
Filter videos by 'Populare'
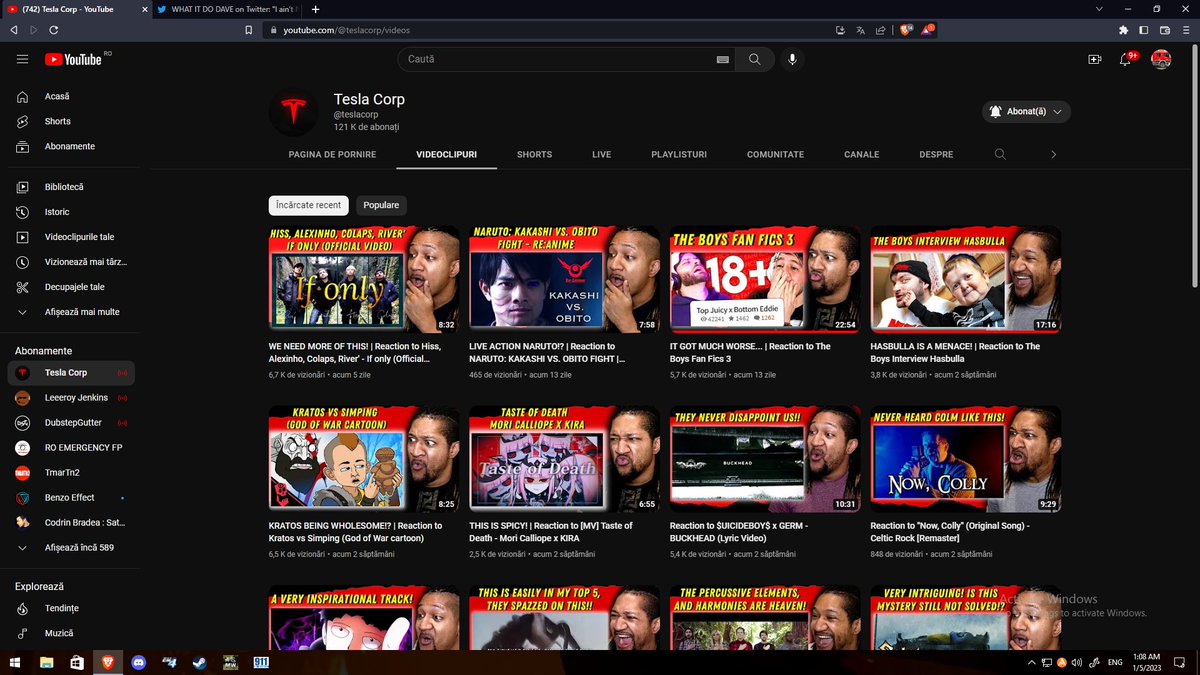[381, 205]
